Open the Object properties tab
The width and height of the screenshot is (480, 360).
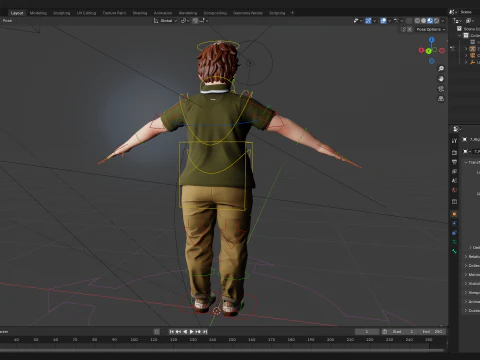pos(454,214)
